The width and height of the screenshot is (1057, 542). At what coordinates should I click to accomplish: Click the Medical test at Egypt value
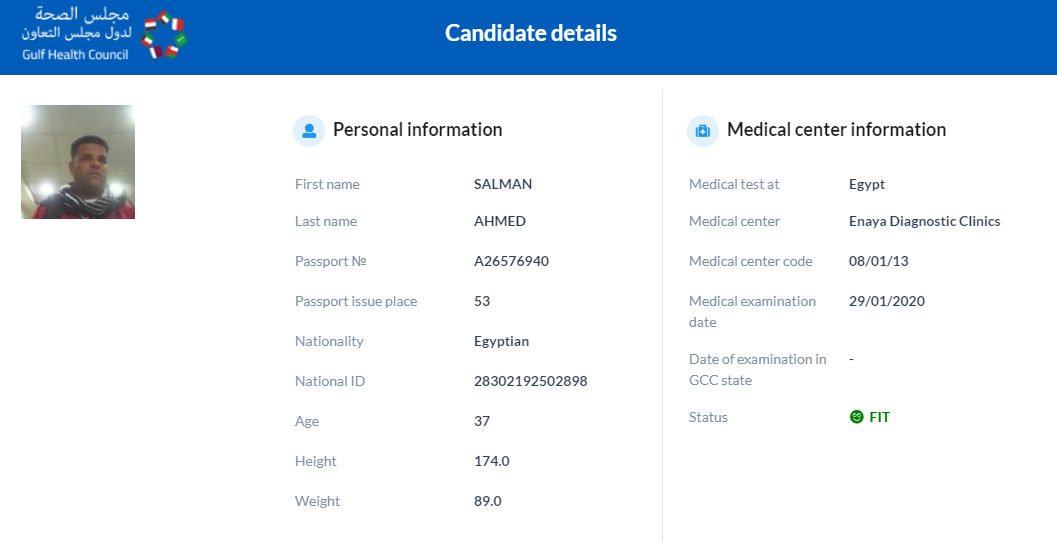tap(867, 184)
